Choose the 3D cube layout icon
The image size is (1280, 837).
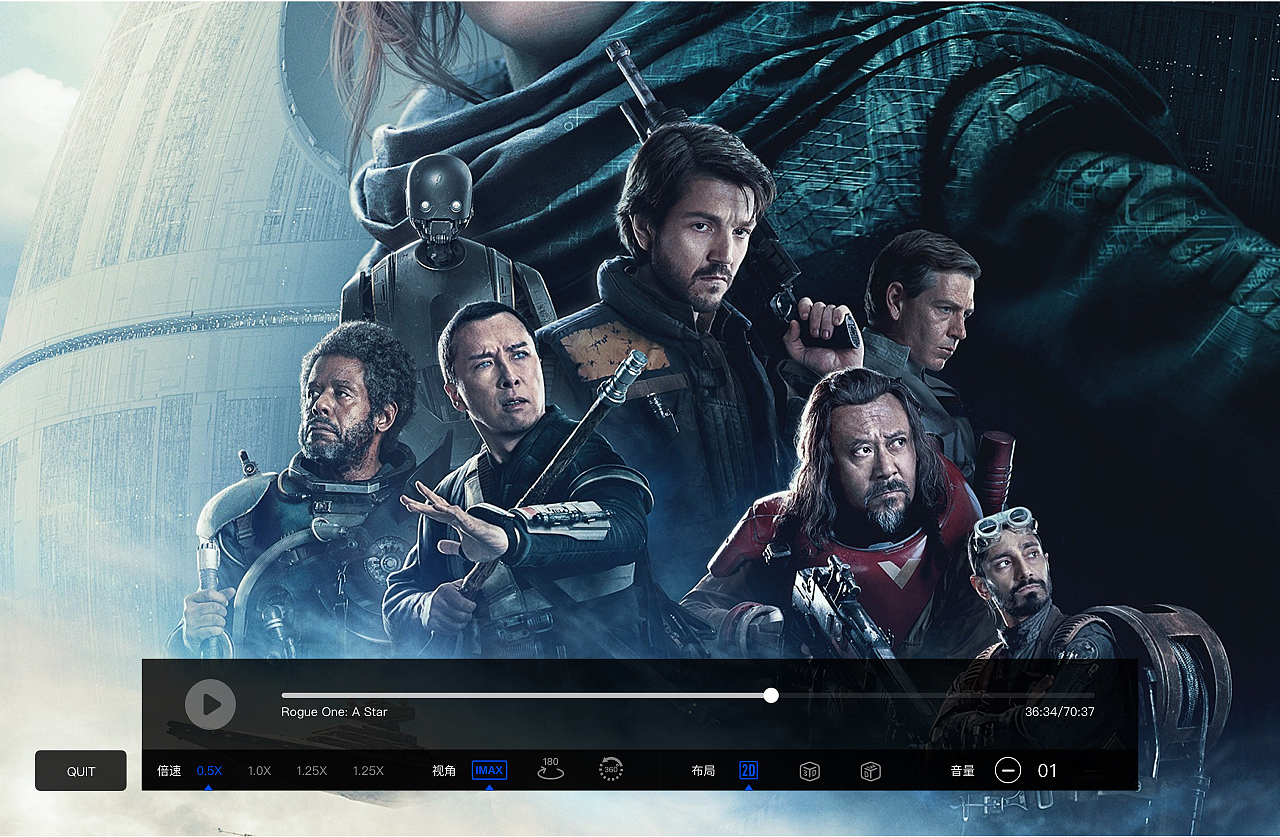point(810,771)
